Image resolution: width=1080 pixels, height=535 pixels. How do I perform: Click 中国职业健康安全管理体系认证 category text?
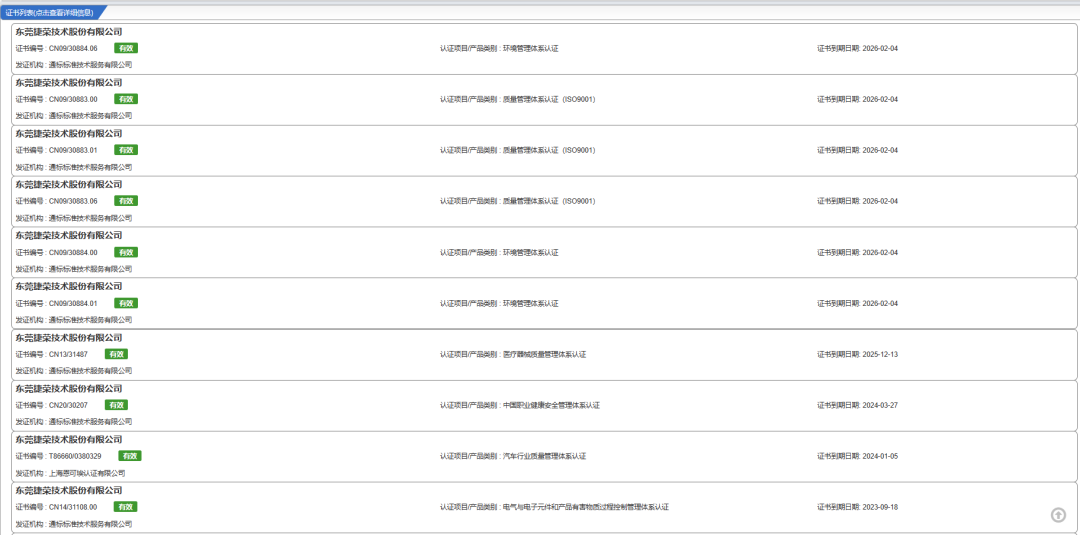[x=551, y=406]
